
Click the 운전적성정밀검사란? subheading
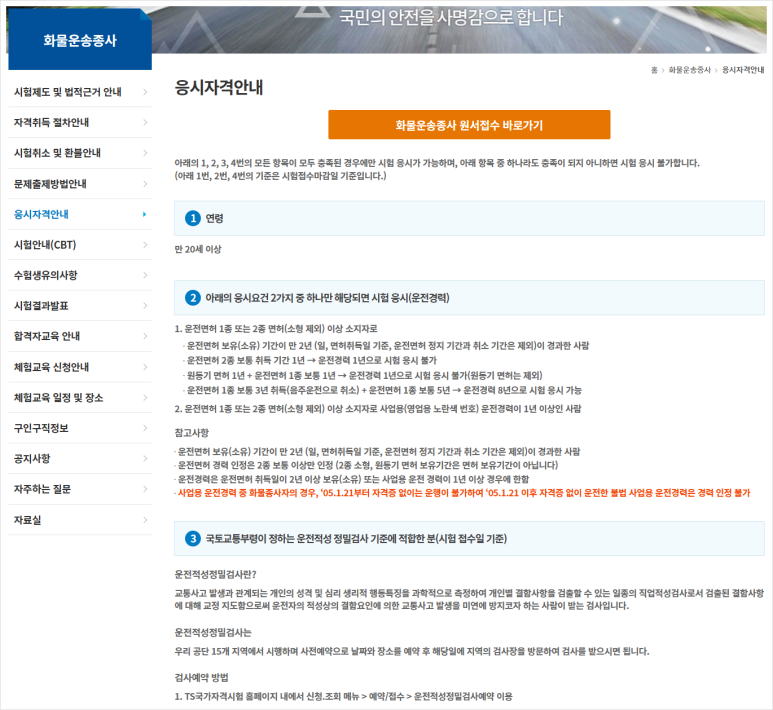pos(215,574)
